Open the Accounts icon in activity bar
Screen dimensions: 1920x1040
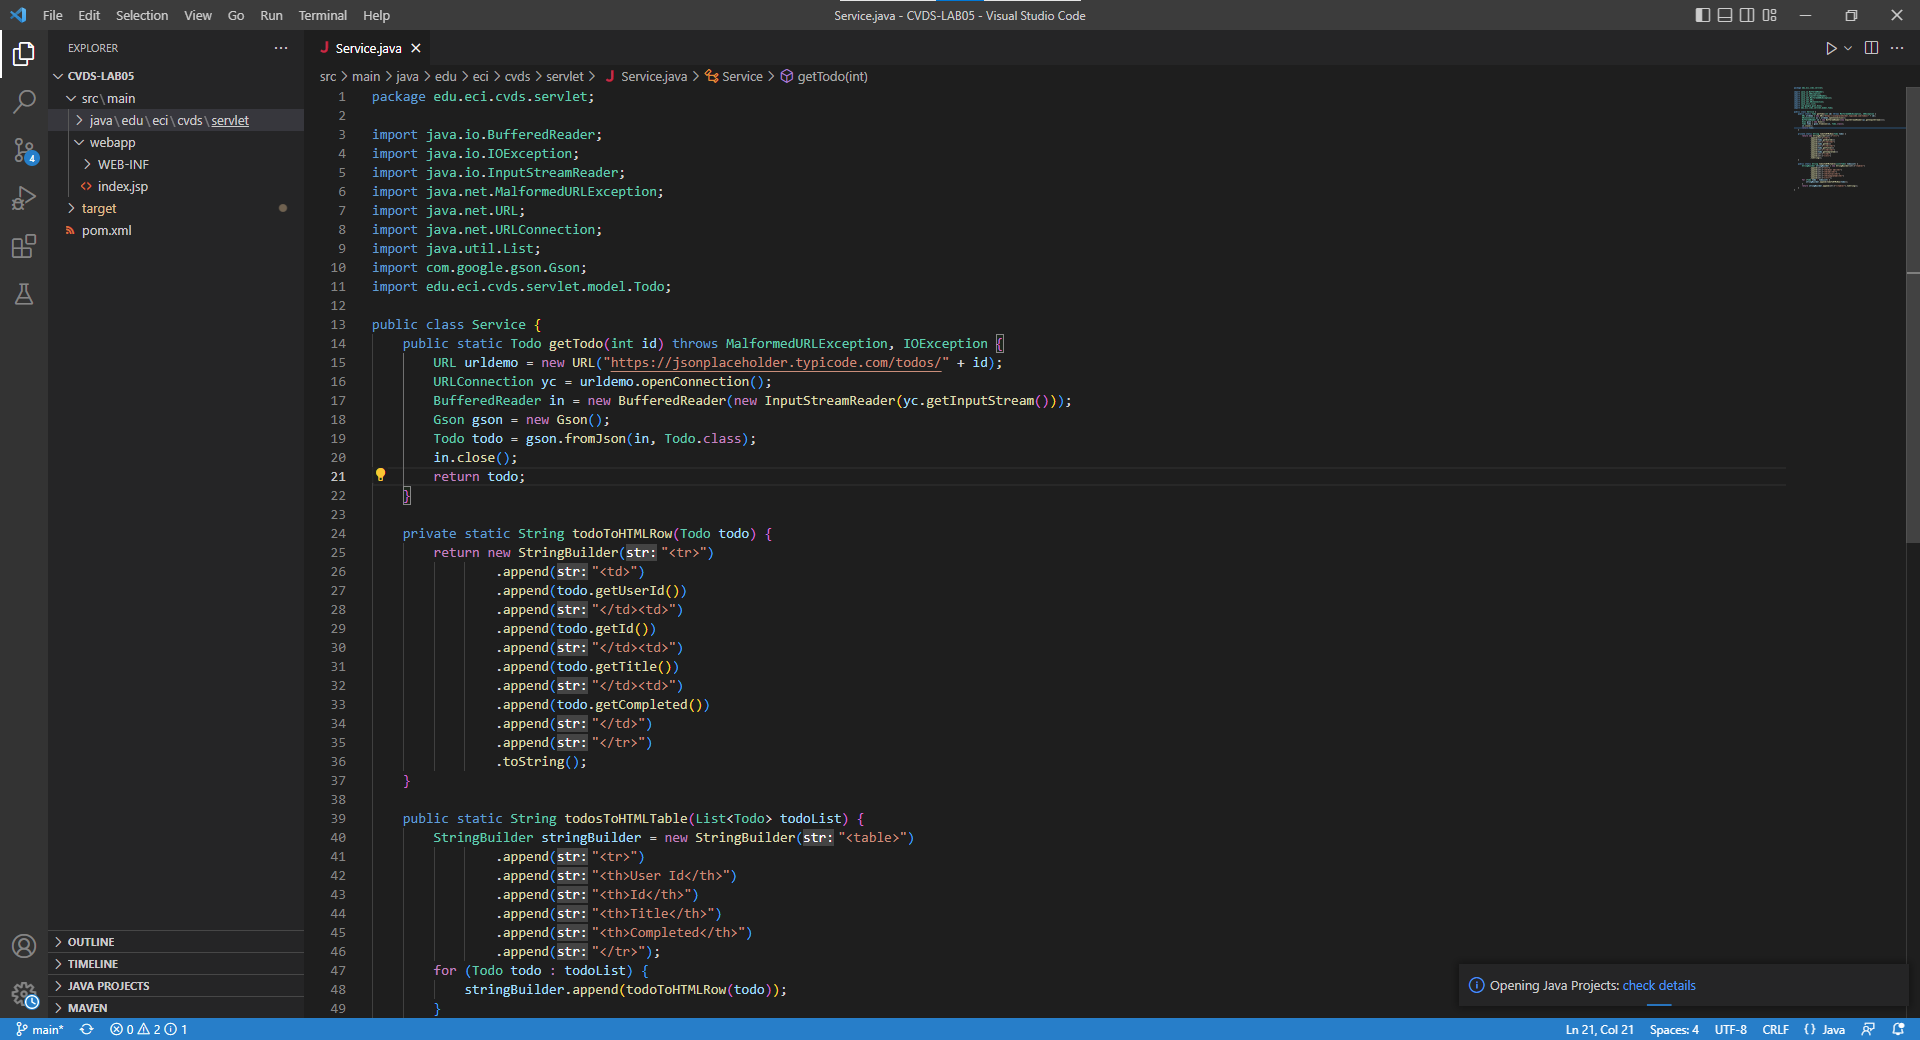click(24, 946)
